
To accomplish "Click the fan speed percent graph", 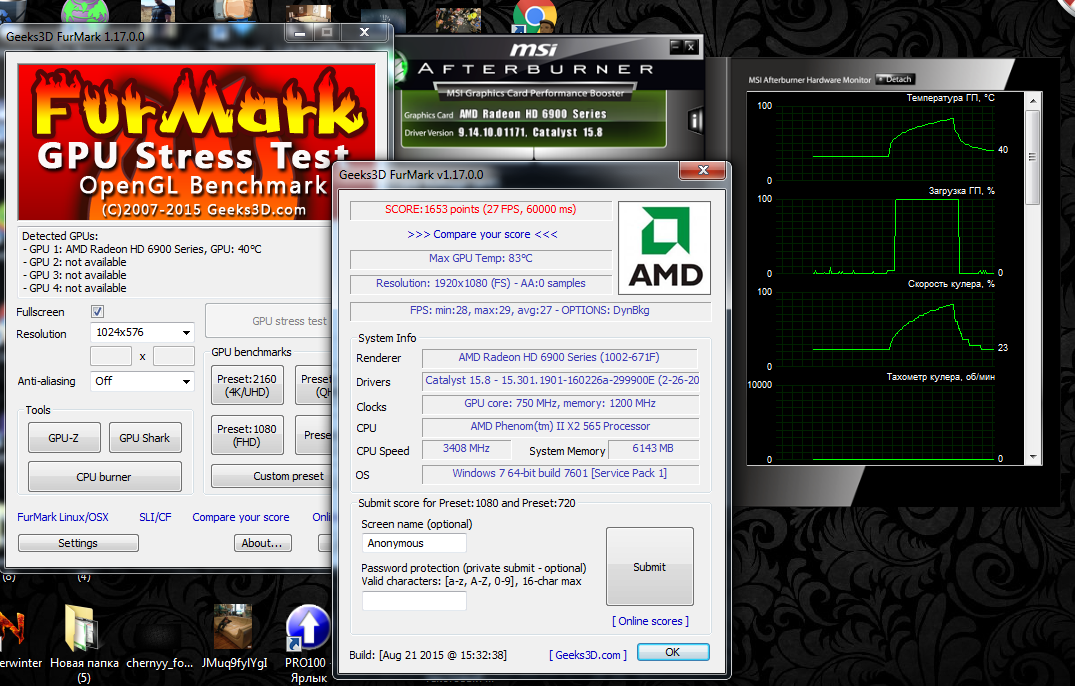I will pos(885,329).
